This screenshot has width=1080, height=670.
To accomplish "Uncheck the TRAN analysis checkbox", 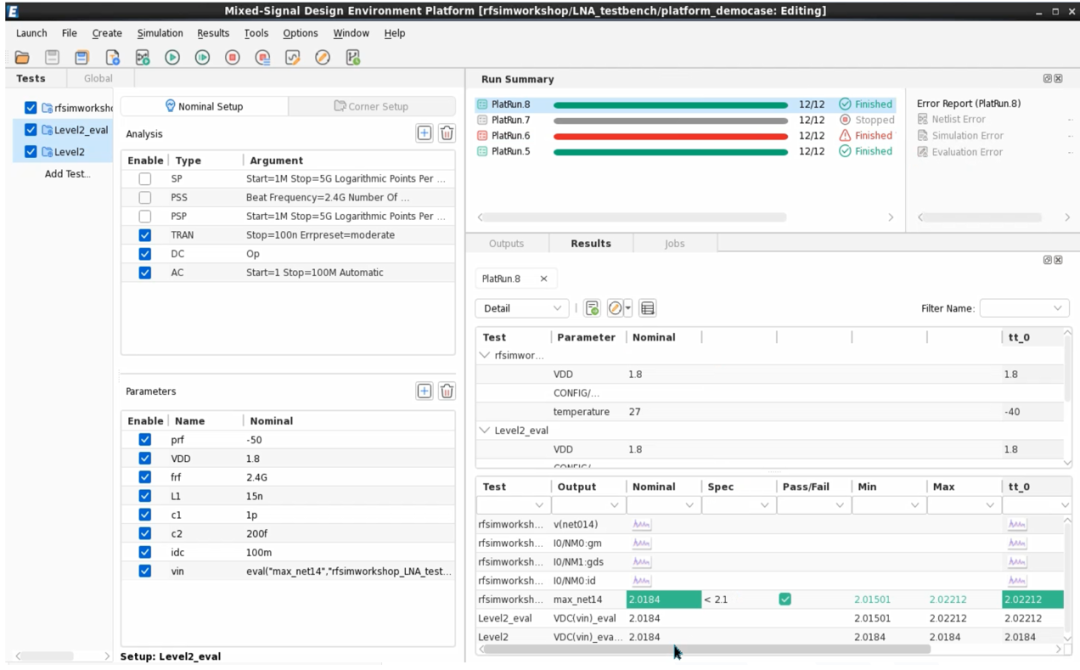I will coord(145,235).
